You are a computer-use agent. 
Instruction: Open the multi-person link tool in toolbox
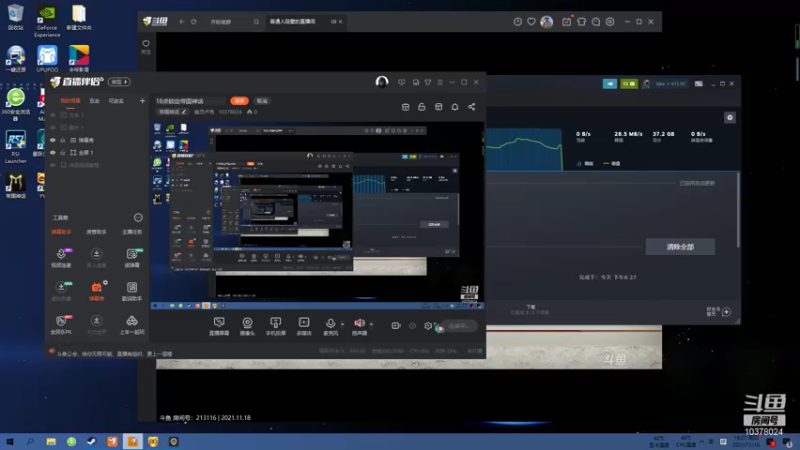coord(96,258)
